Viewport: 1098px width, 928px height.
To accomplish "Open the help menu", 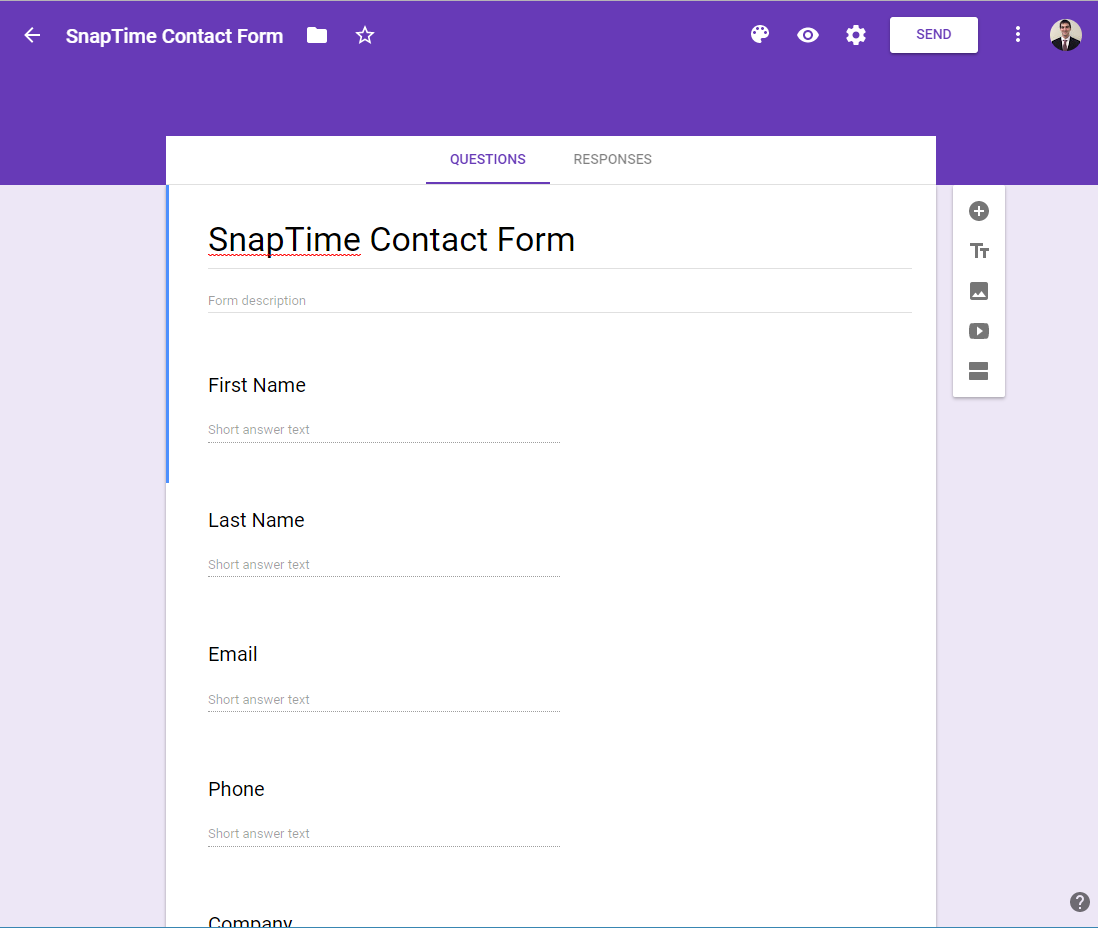I will [x=1078, y=901].
